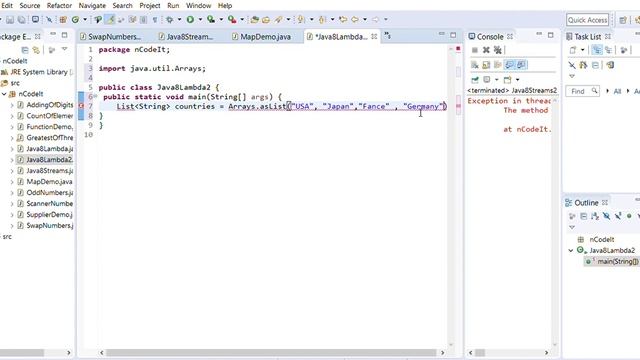
Task: Open the Navigate menu
Action: coord(92,6)
